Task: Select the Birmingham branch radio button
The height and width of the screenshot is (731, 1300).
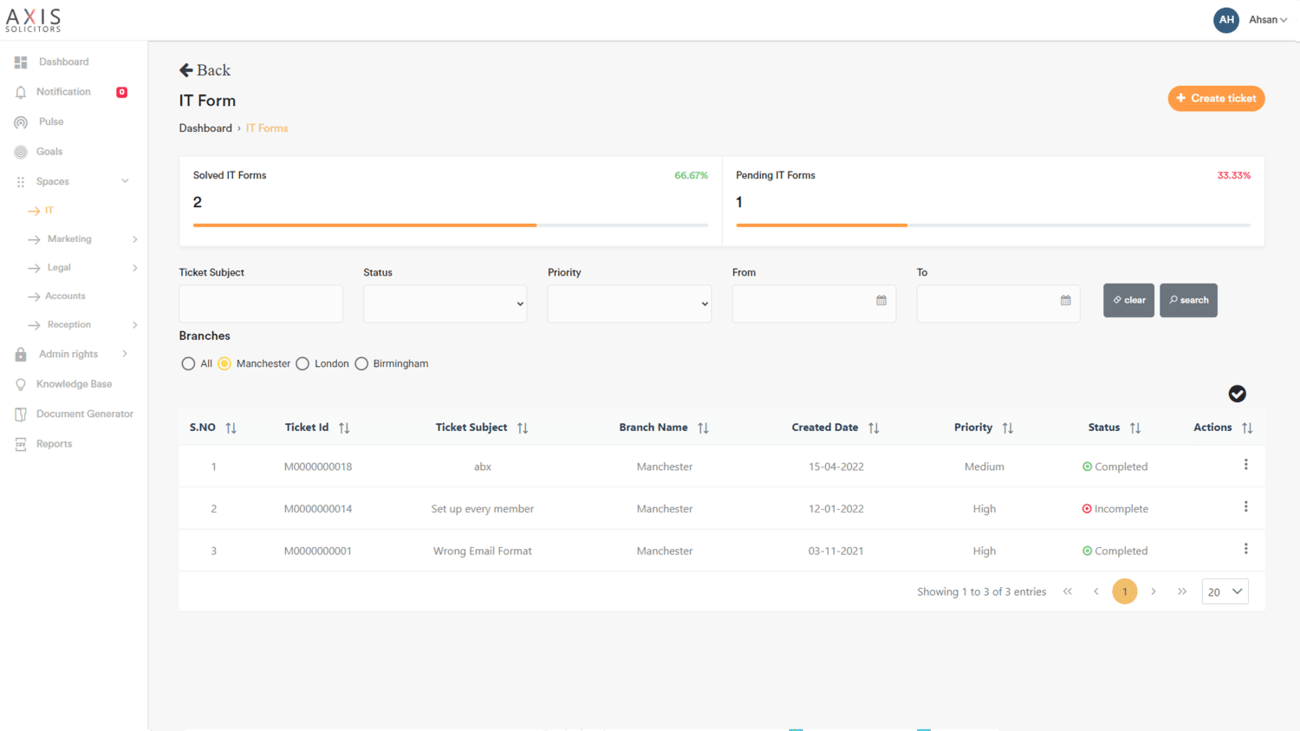Action: (361, 364)
